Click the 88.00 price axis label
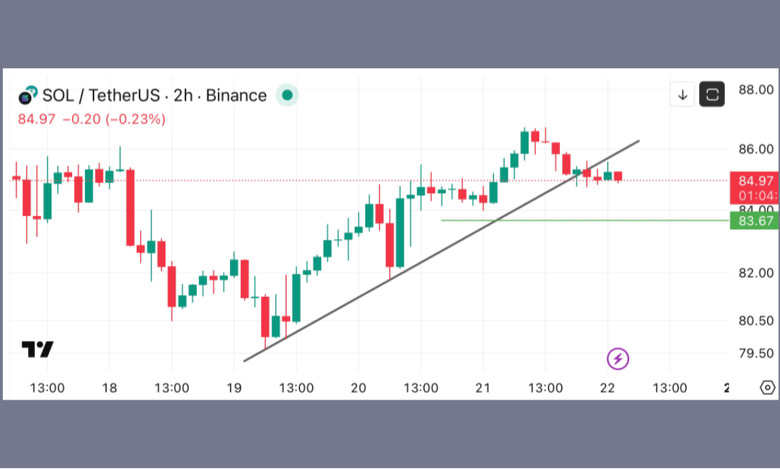This screenshot has width=780, height=469. point(755,90)
